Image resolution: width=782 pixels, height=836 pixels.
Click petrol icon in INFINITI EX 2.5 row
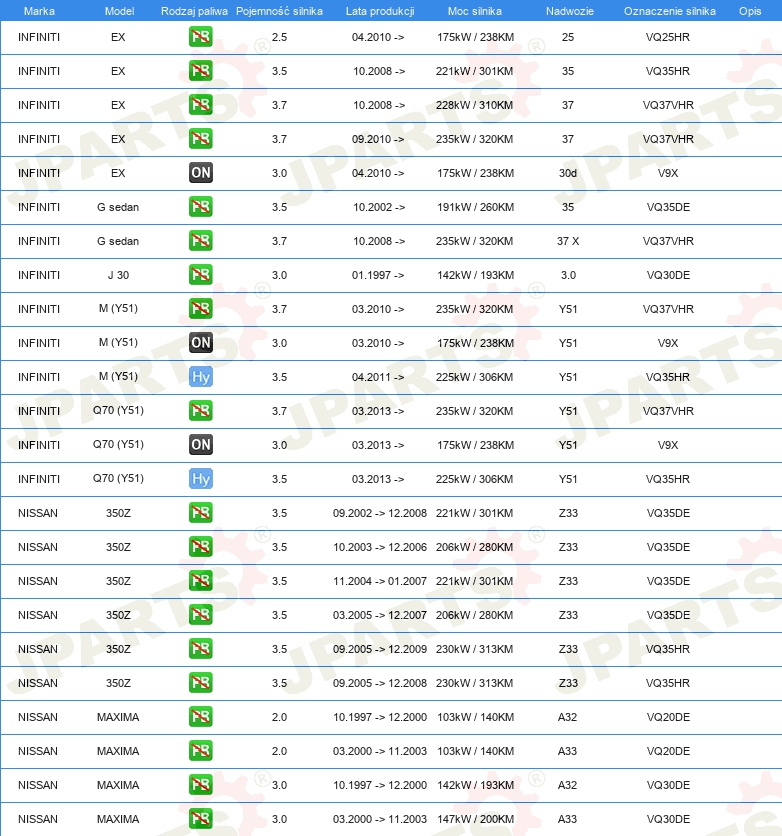200,37
